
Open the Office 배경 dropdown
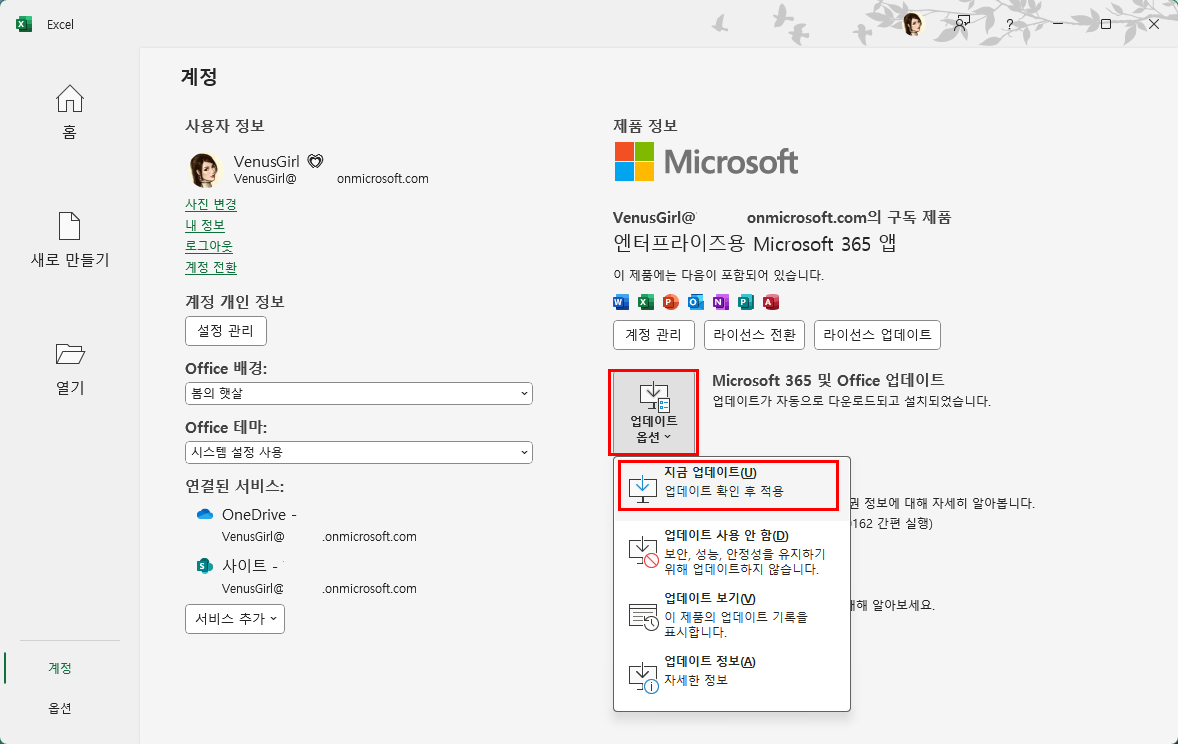(359, 393)
